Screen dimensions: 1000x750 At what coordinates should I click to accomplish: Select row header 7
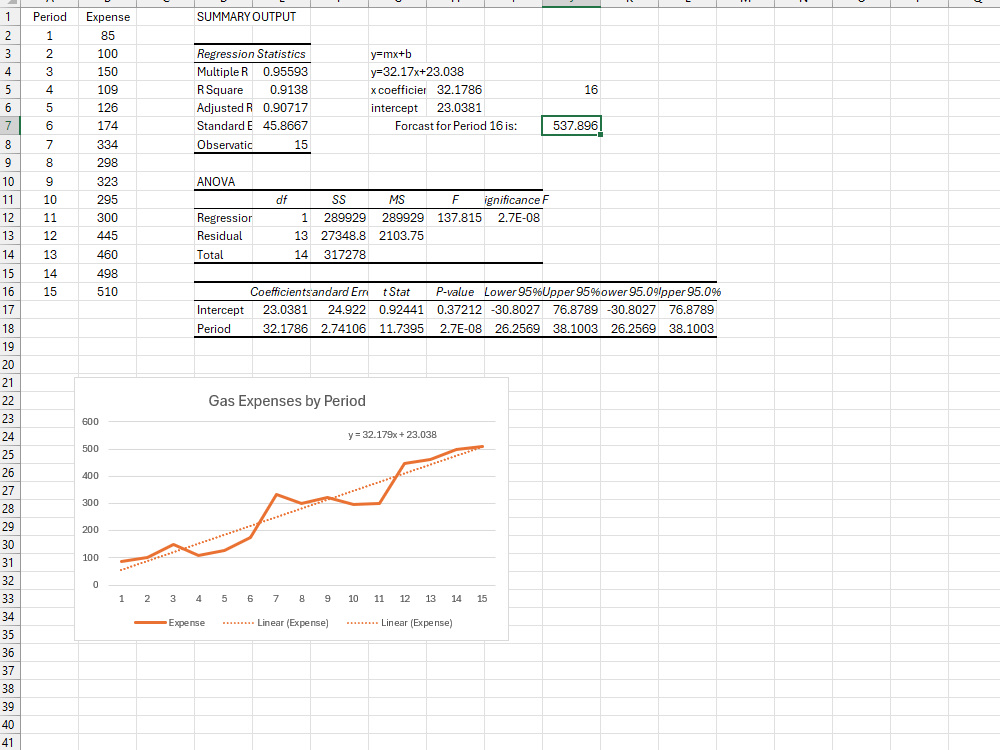click(x=8, y=126)
